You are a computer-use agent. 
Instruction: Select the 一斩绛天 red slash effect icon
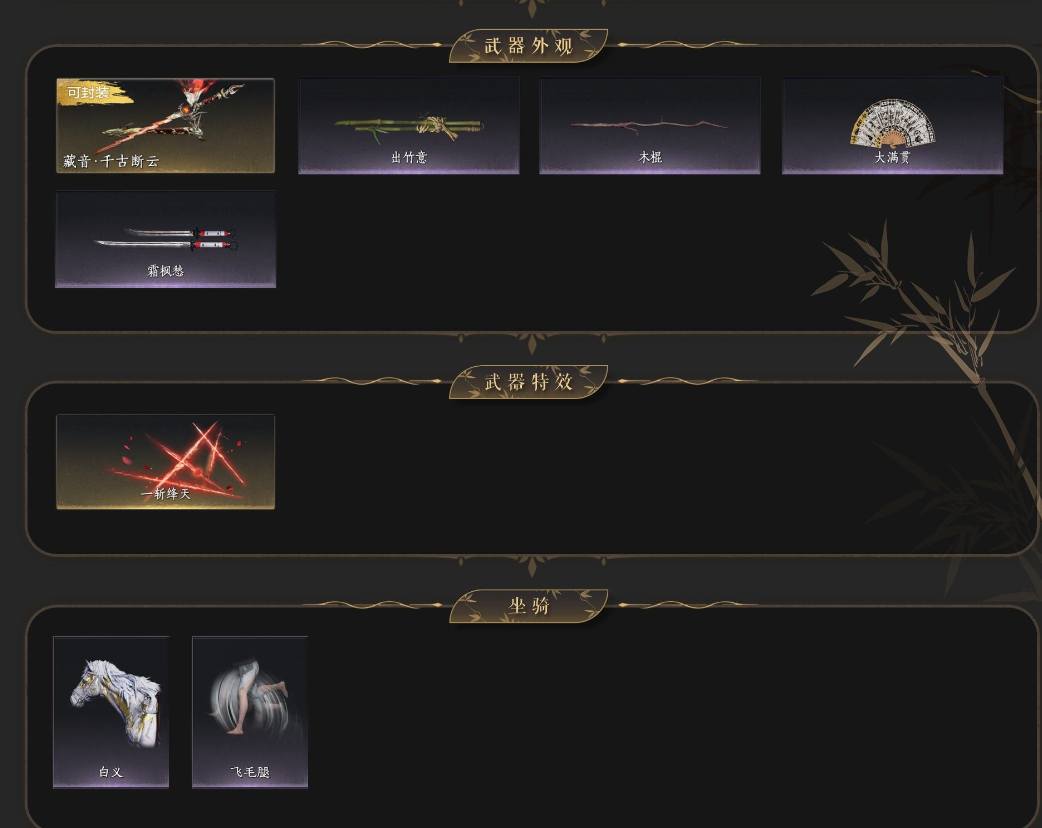(x=165, y=462)
